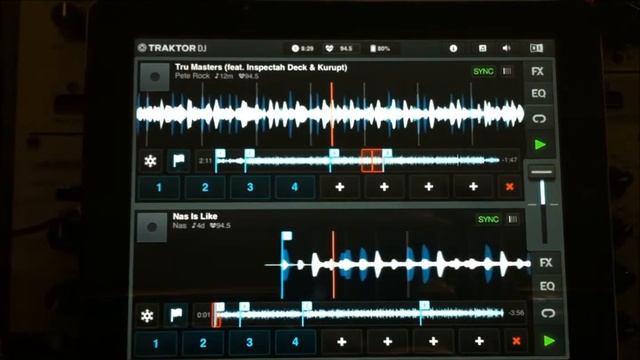Viewport: 640px width, 360px height.
Task: Trigger hotcue 2 on the Nas Is Like deck
Action: point(203,343)
